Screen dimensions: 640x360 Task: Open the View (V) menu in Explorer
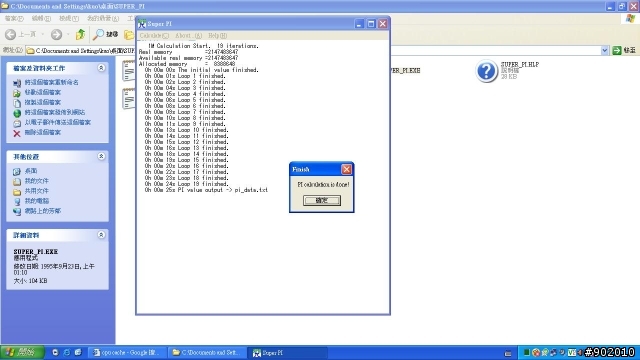(69, 18)
